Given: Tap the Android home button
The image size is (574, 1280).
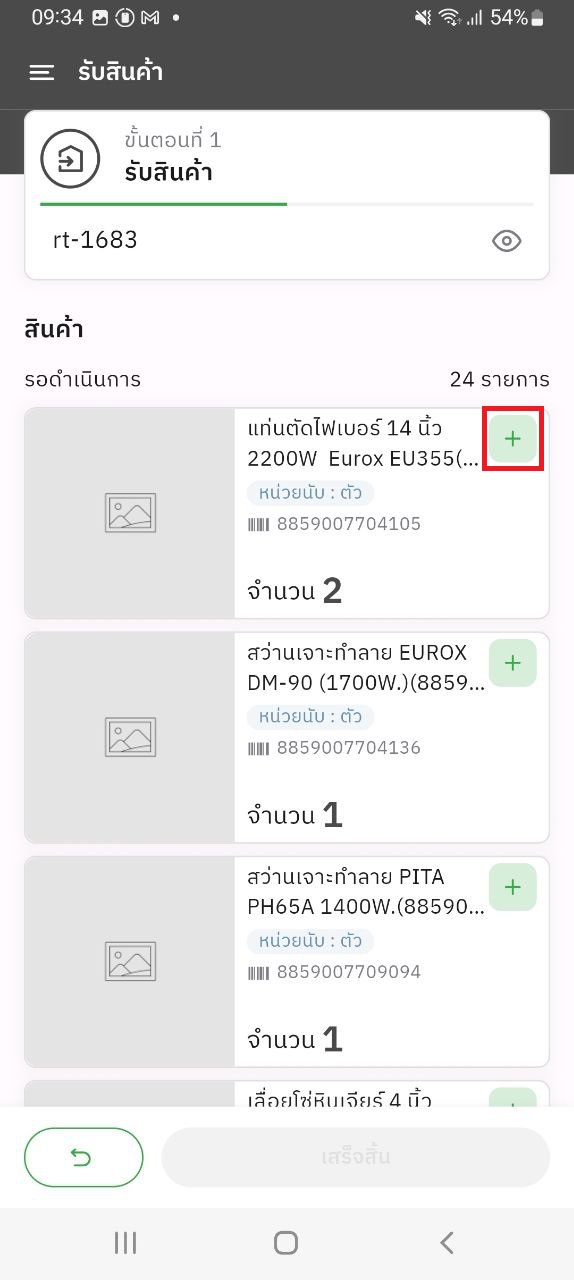Looking at the screenshot, I should coord(286,1243).
